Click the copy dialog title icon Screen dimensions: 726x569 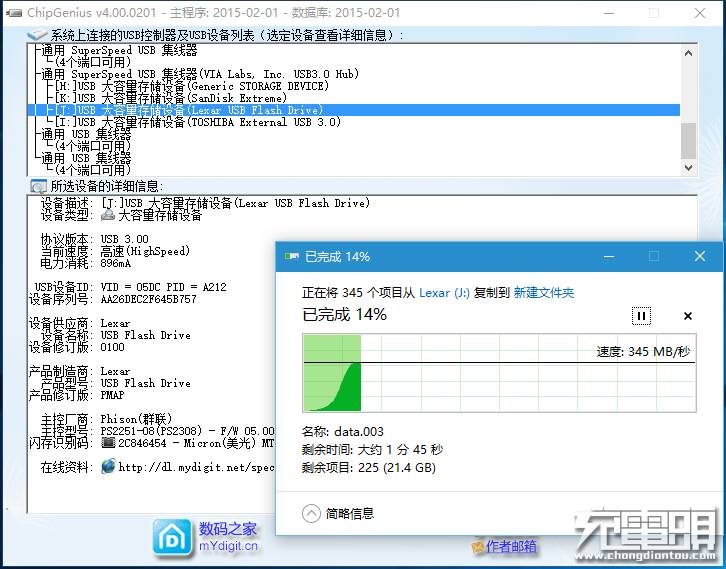(x=291, y=256)
